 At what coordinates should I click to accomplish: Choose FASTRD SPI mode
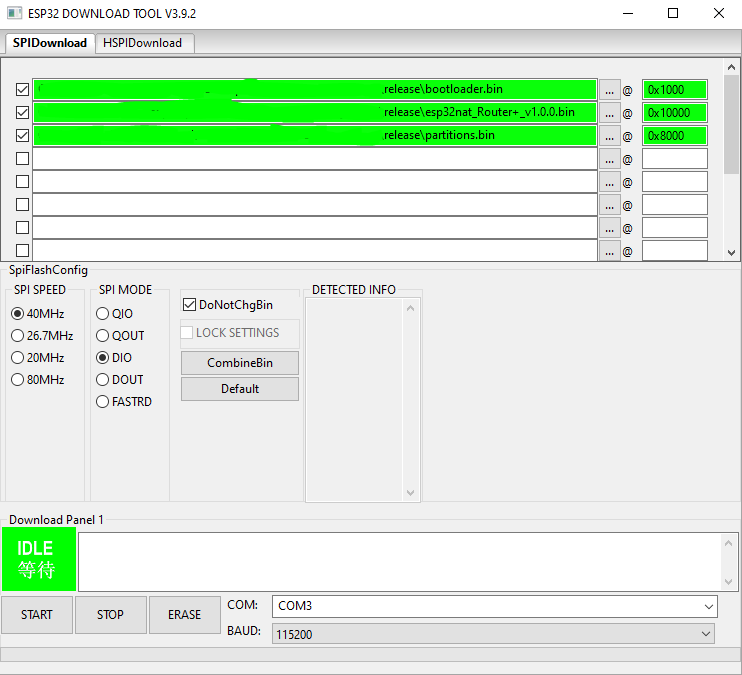124,402
